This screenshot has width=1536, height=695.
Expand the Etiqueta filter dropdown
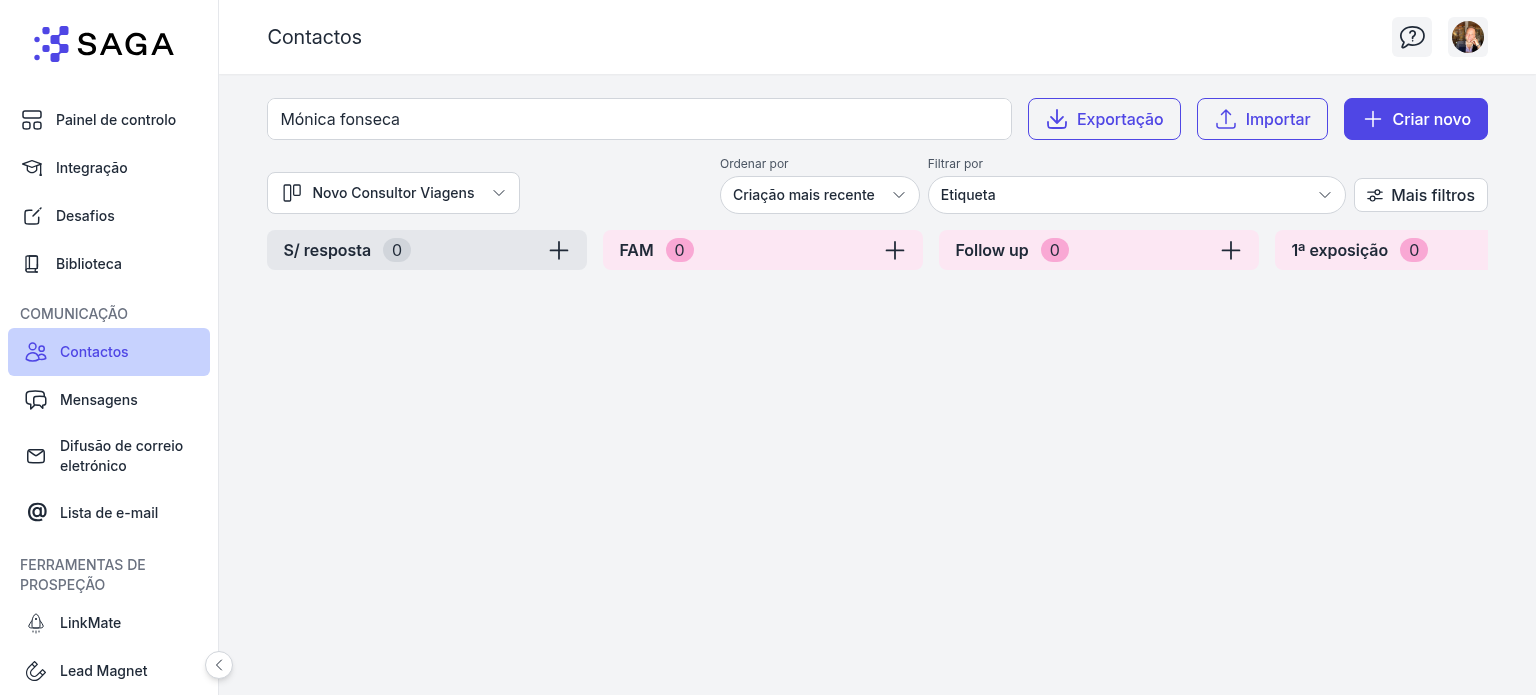coord(1135,195)
